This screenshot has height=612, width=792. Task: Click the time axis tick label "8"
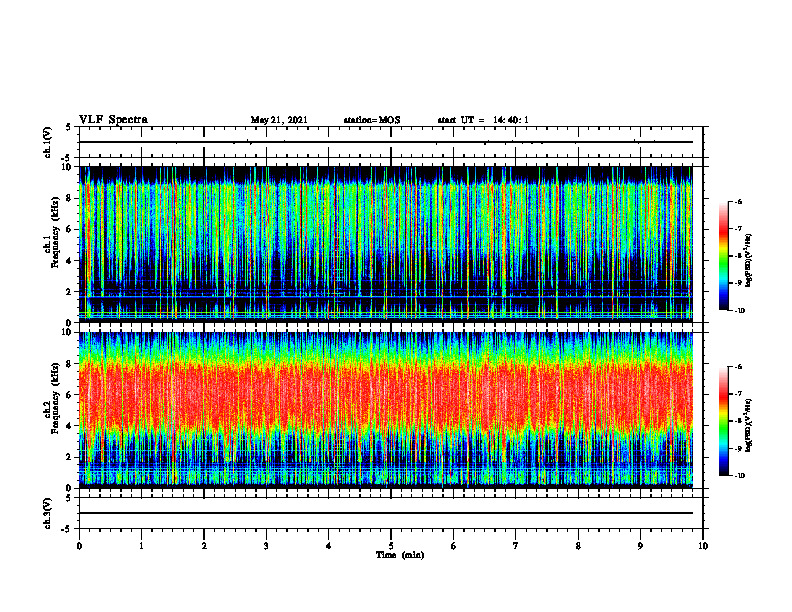578,546
